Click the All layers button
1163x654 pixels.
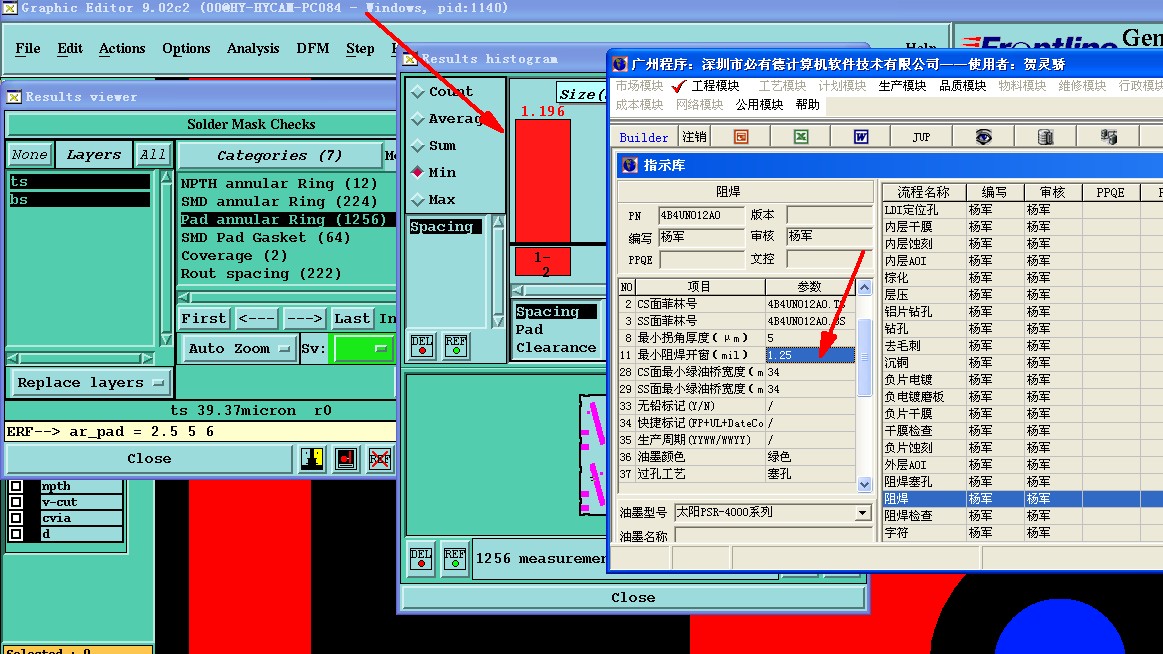[153, 155]
